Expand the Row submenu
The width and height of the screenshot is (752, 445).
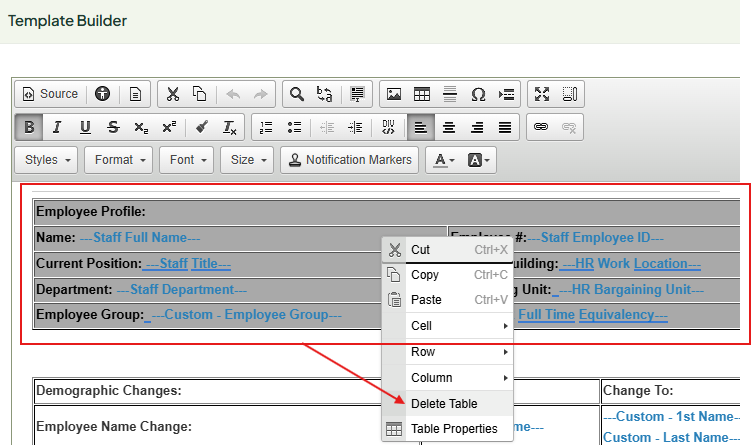(x=447, y=351)
